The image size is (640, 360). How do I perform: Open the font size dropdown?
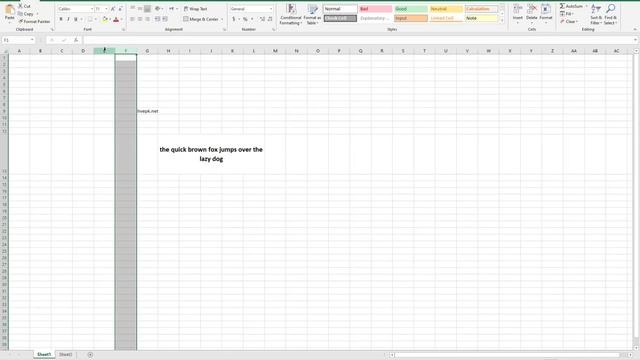[107, 9]
